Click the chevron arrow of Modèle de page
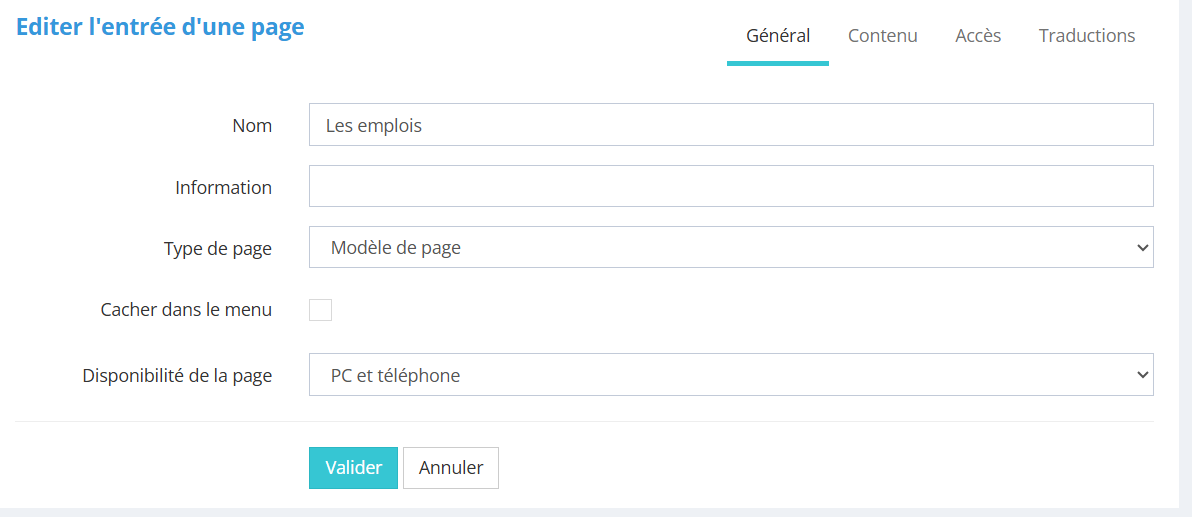The height and width of the screenshot is (517, 1192). pos(1143,248)
